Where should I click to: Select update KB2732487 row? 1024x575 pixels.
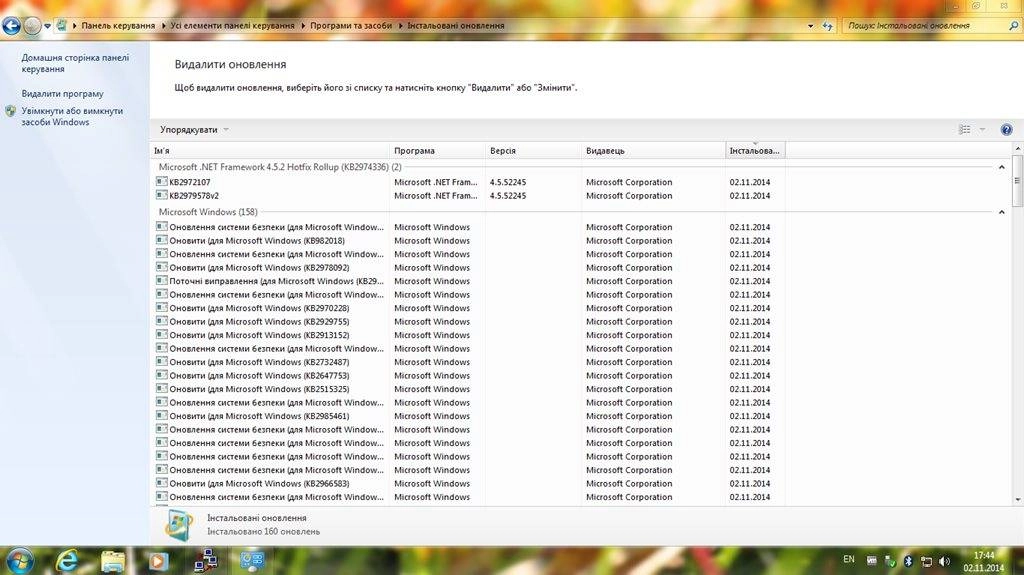470,362
